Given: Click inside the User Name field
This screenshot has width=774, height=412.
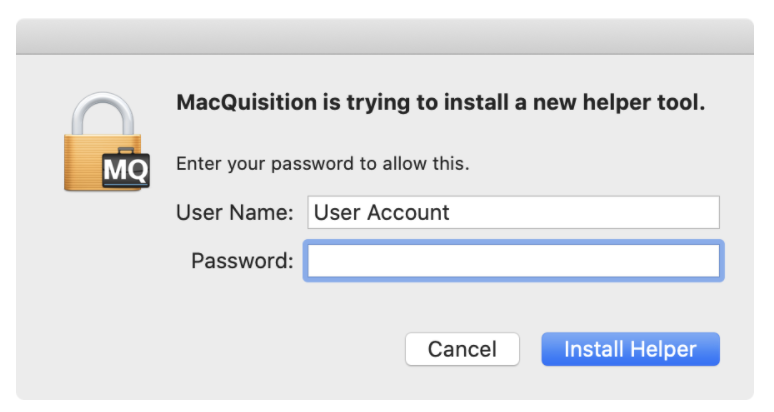Looking at the screenshot, I should coord(513,212).
